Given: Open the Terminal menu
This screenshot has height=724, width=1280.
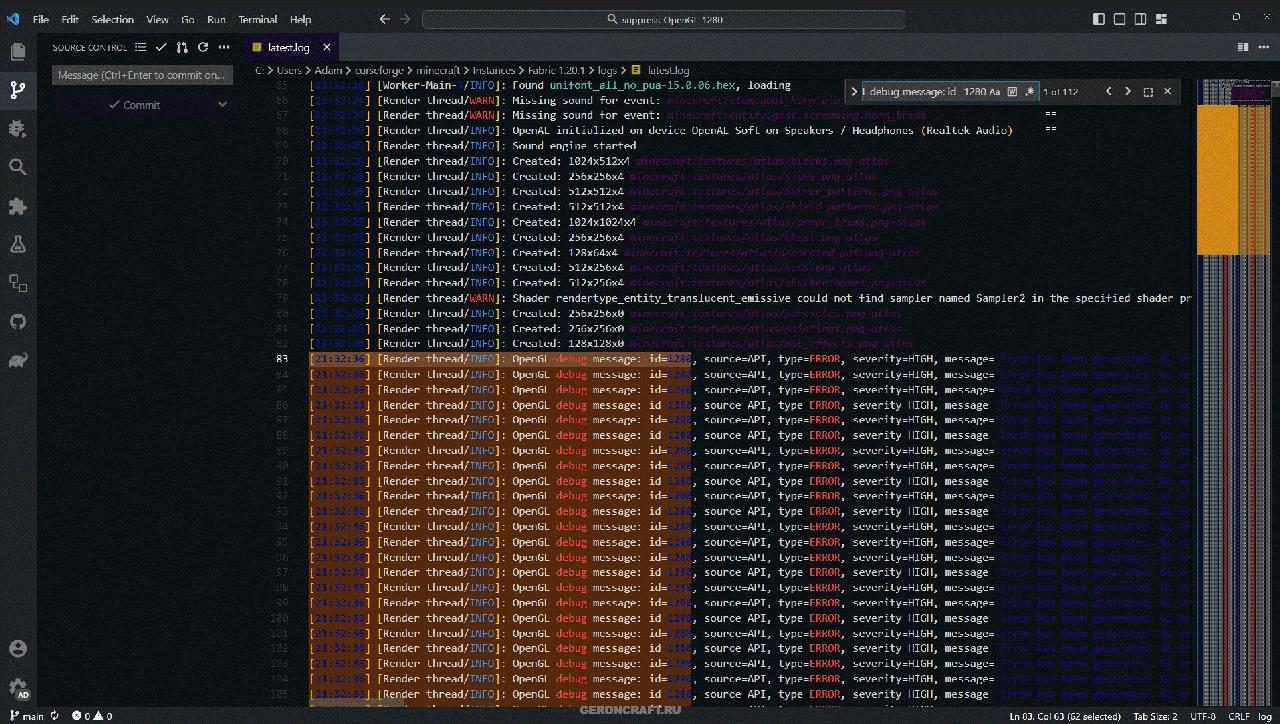Looking at the screenshot, I should click(257, 19).
